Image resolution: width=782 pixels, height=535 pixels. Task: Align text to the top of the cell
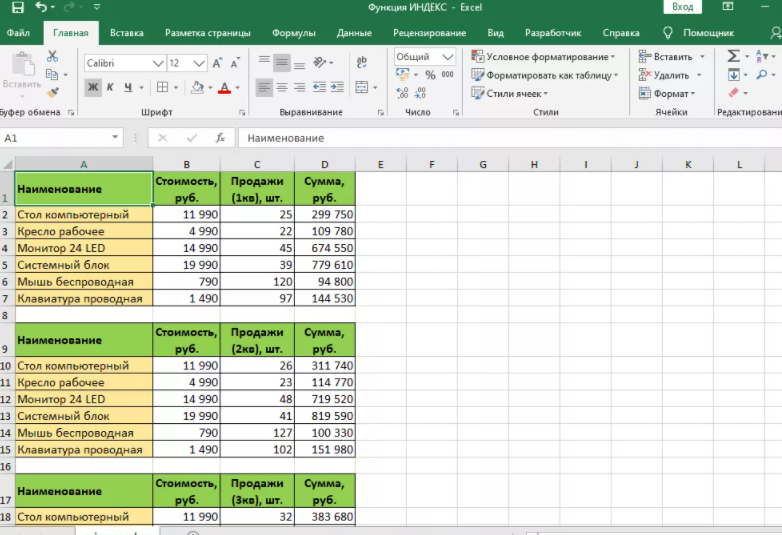click(x=264, y=61)
